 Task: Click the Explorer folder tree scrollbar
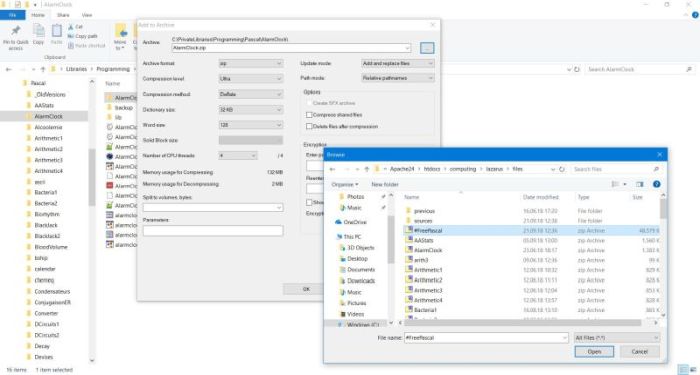[92, 176]
